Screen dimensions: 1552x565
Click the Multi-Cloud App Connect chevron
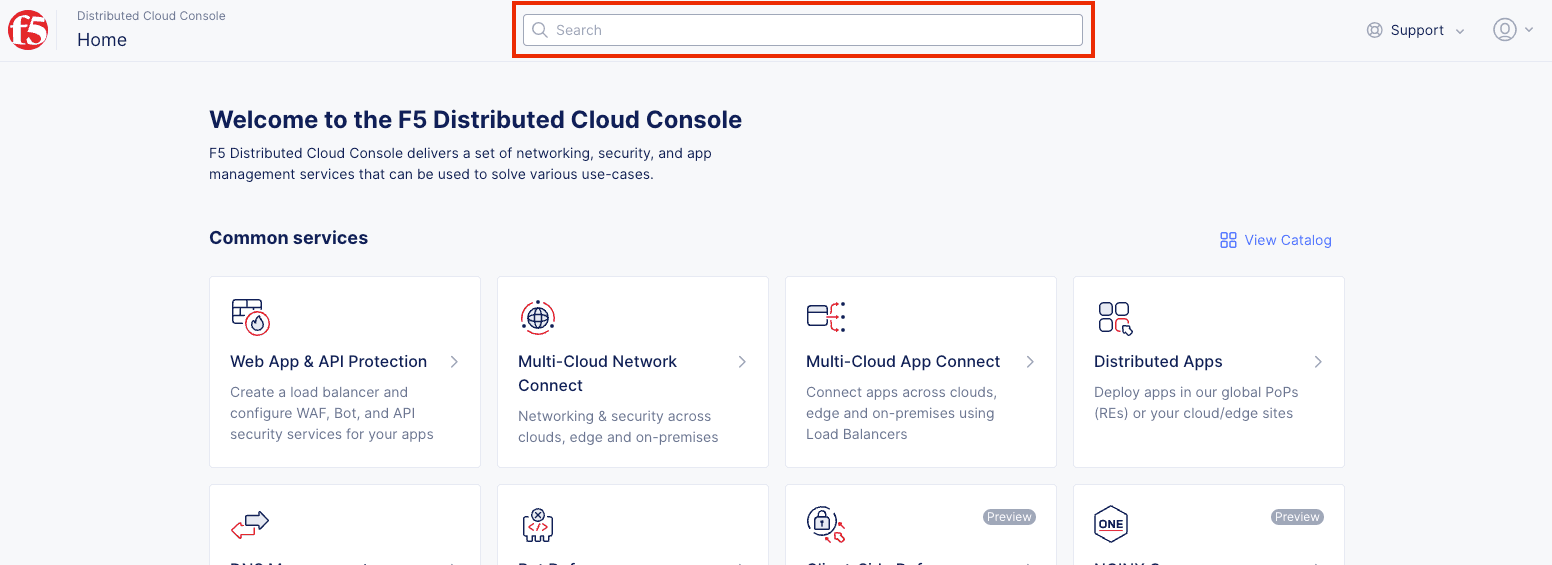(1030, 362)
